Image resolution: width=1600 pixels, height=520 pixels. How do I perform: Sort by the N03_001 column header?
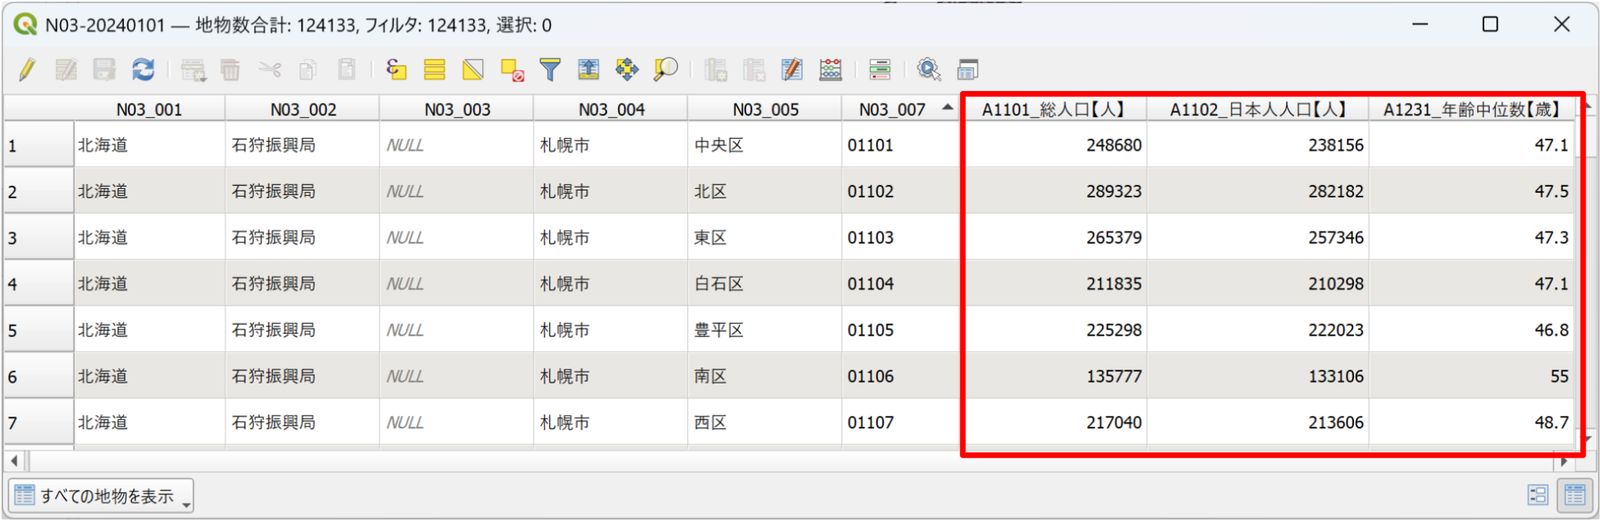click(149, 109)
